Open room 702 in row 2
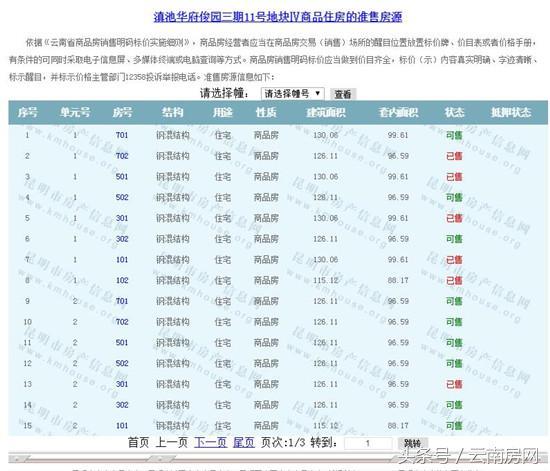Screen dimensions: 550x471 (x=122, y=156)
